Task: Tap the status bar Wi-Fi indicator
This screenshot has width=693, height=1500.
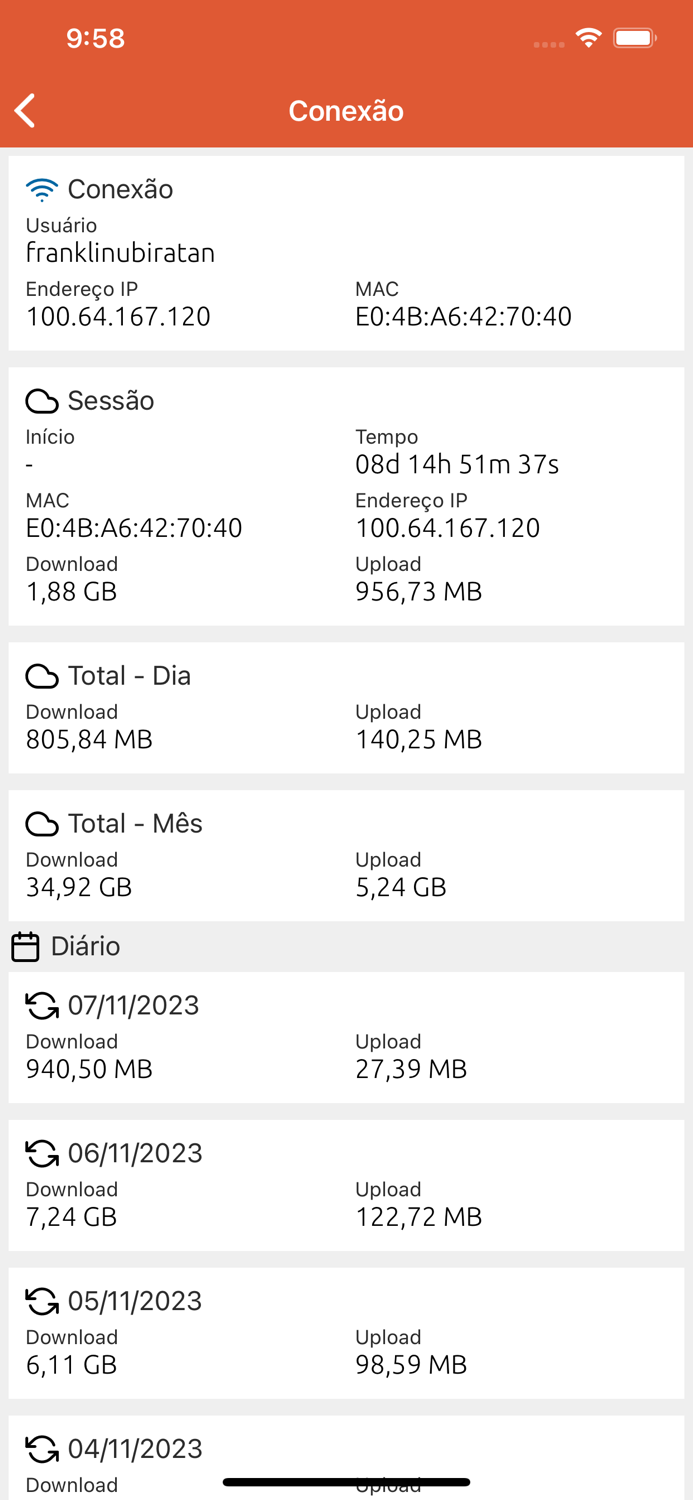Action: 588,38
